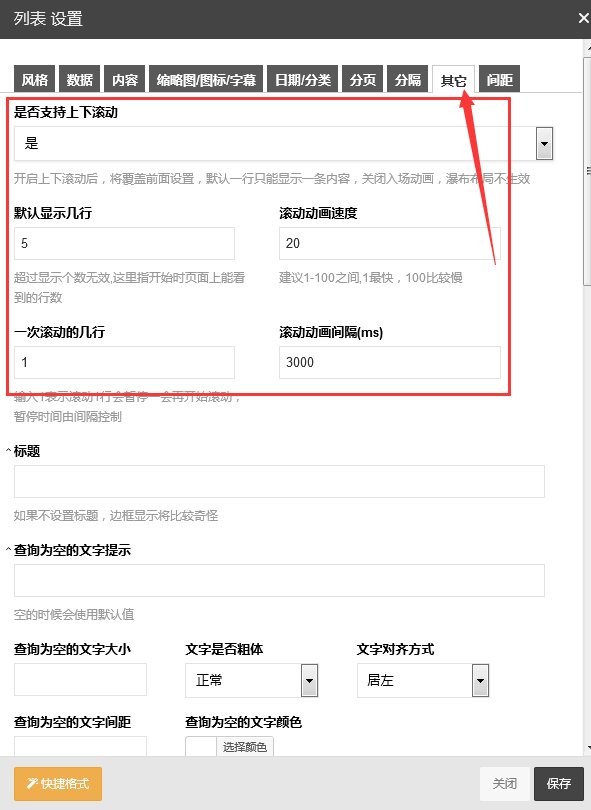Click the 选择颜色 button
591x810 pixels.
[245, 747]
